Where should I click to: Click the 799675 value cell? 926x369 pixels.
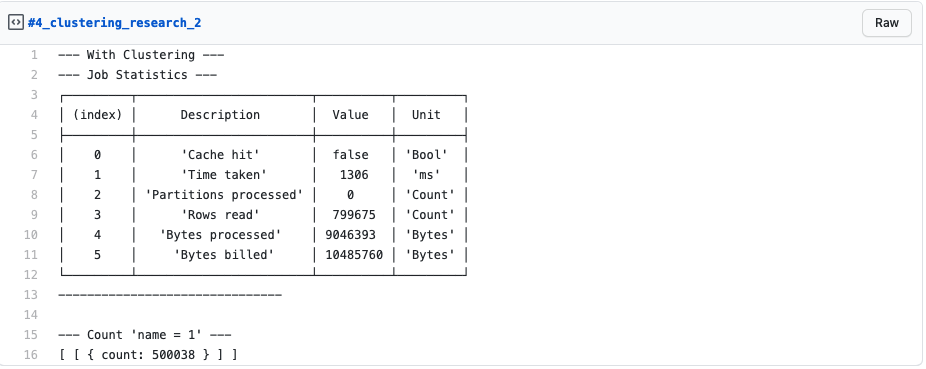[x=354, y=215]
